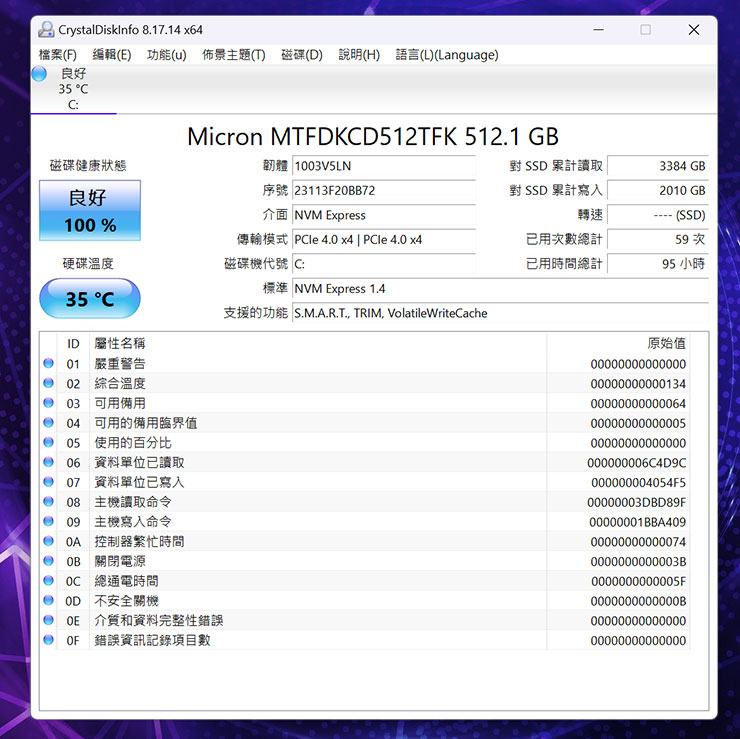Click the standard field NVM Express 1.4
The width and height of the screenshot is (740, 739).
(x=500, y=289)
